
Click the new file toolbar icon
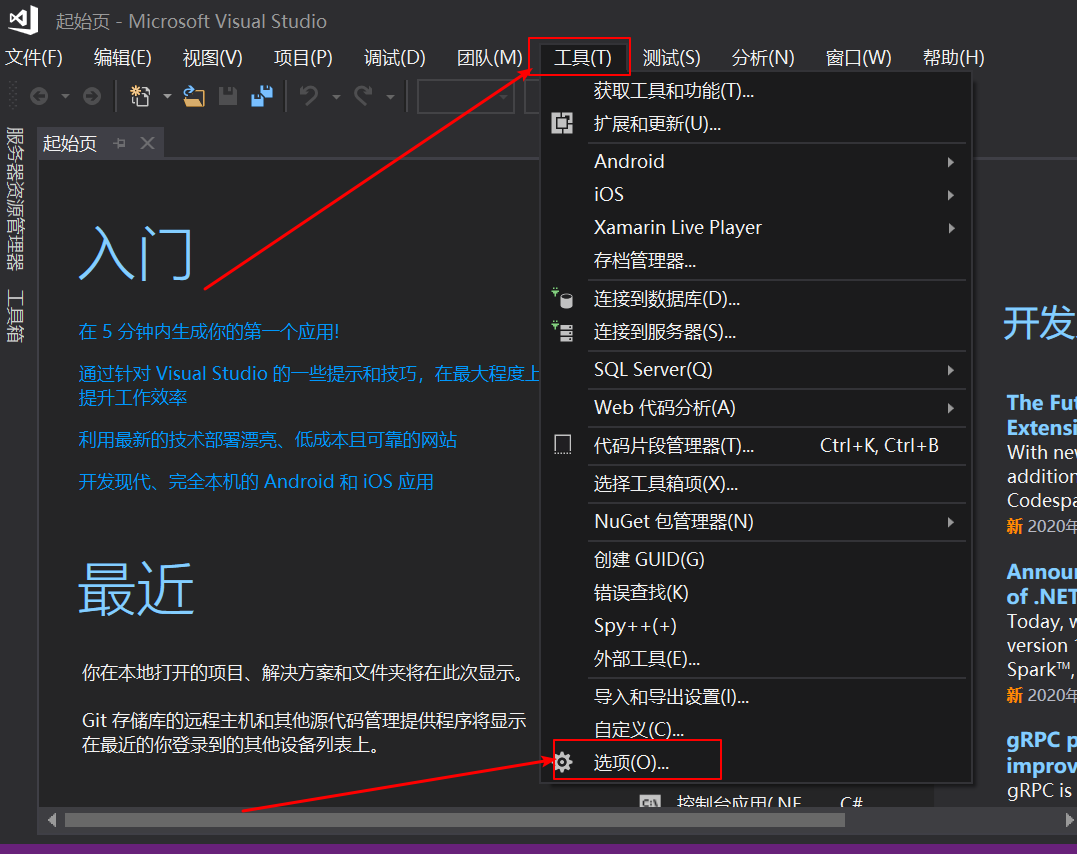point(140,96)
